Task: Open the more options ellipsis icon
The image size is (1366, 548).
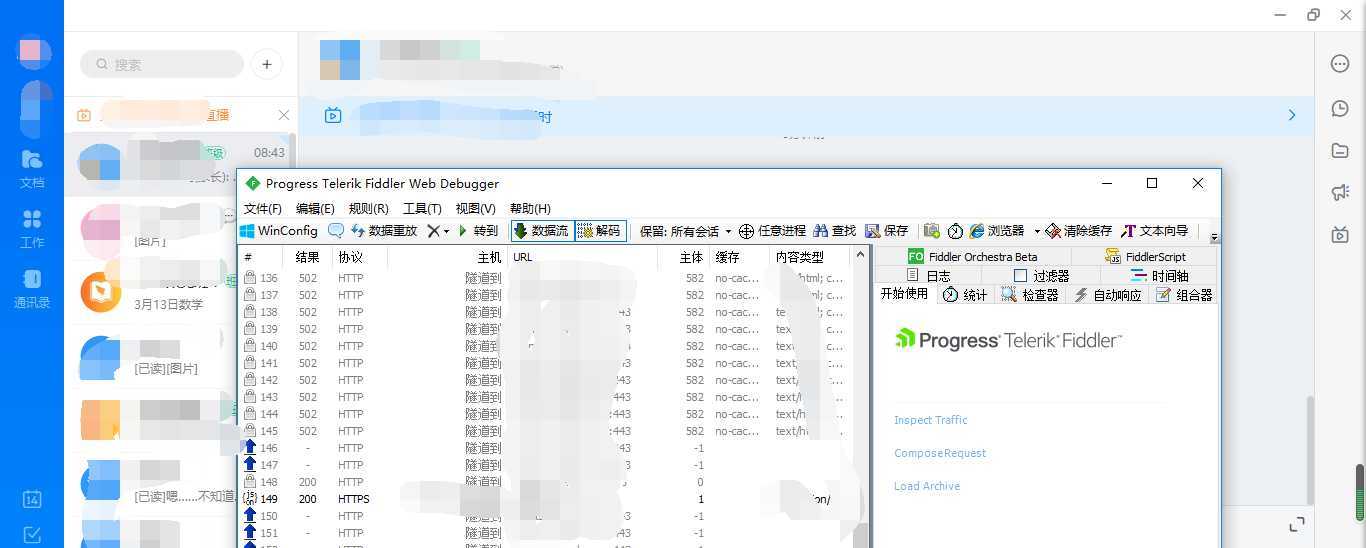Action: [1340, 64]
